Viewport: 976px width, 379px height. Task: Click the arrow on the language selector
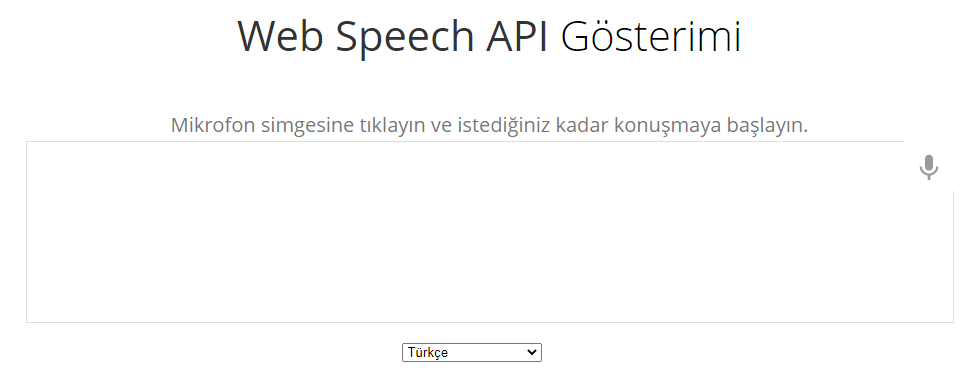coord(532,352)
